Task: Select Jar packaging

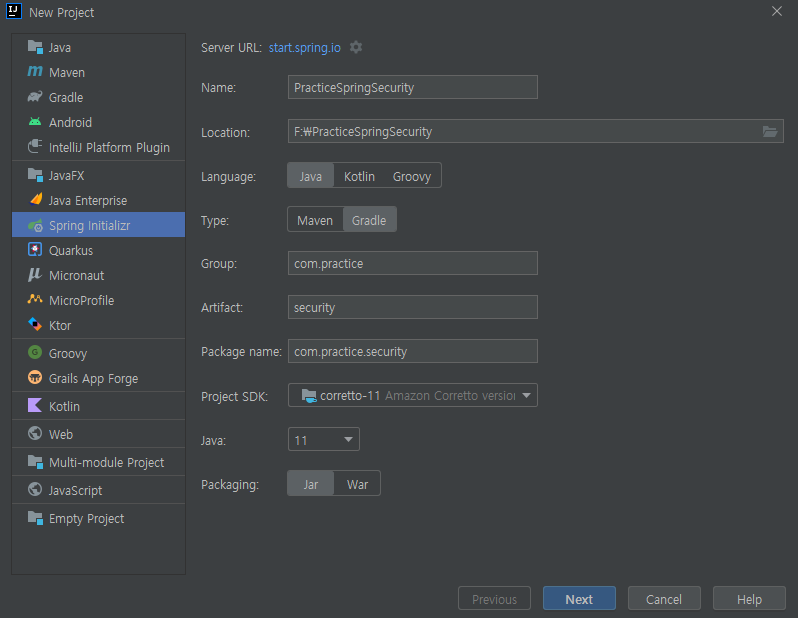Action: click(x=310, y=484)
